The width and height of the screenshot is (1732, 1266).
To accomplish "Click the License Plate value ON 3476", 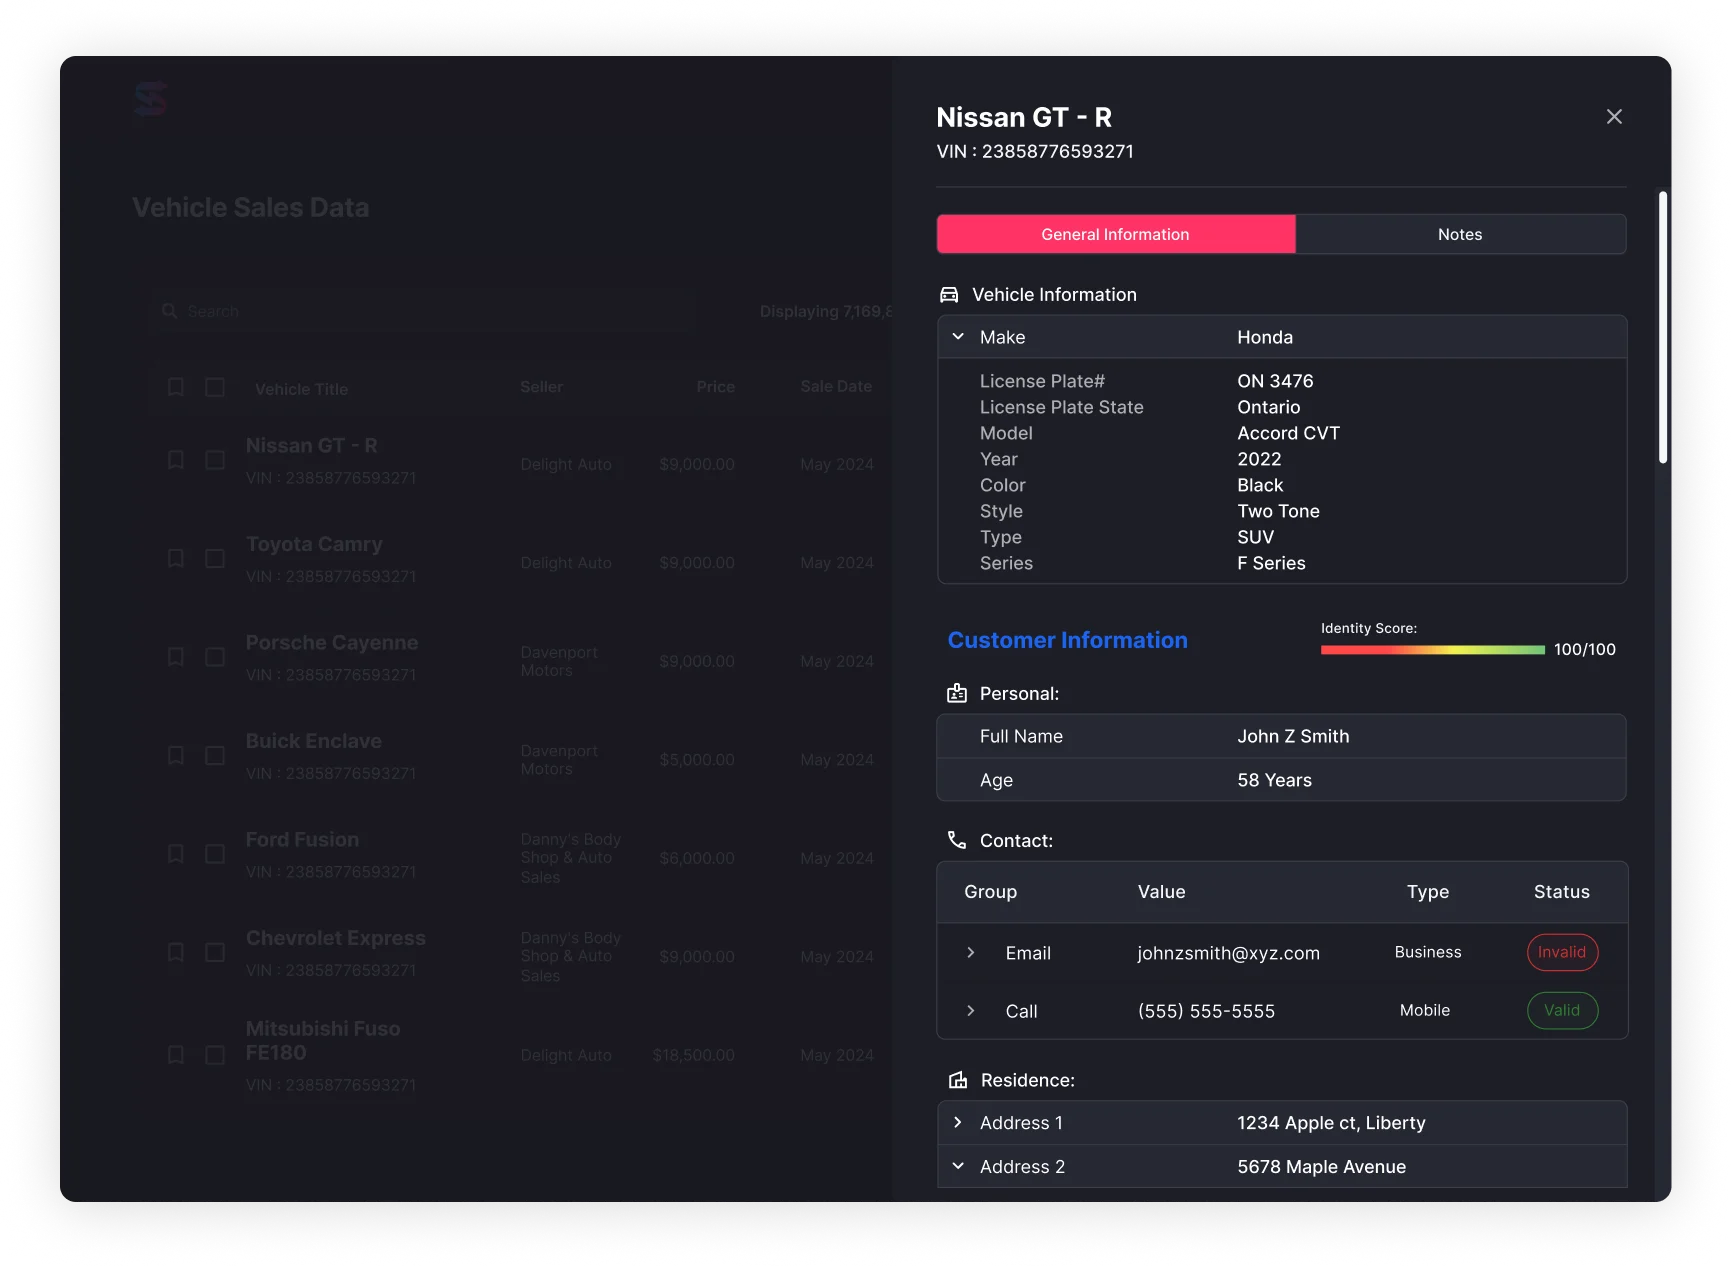I will click(x=1275, y=381).
